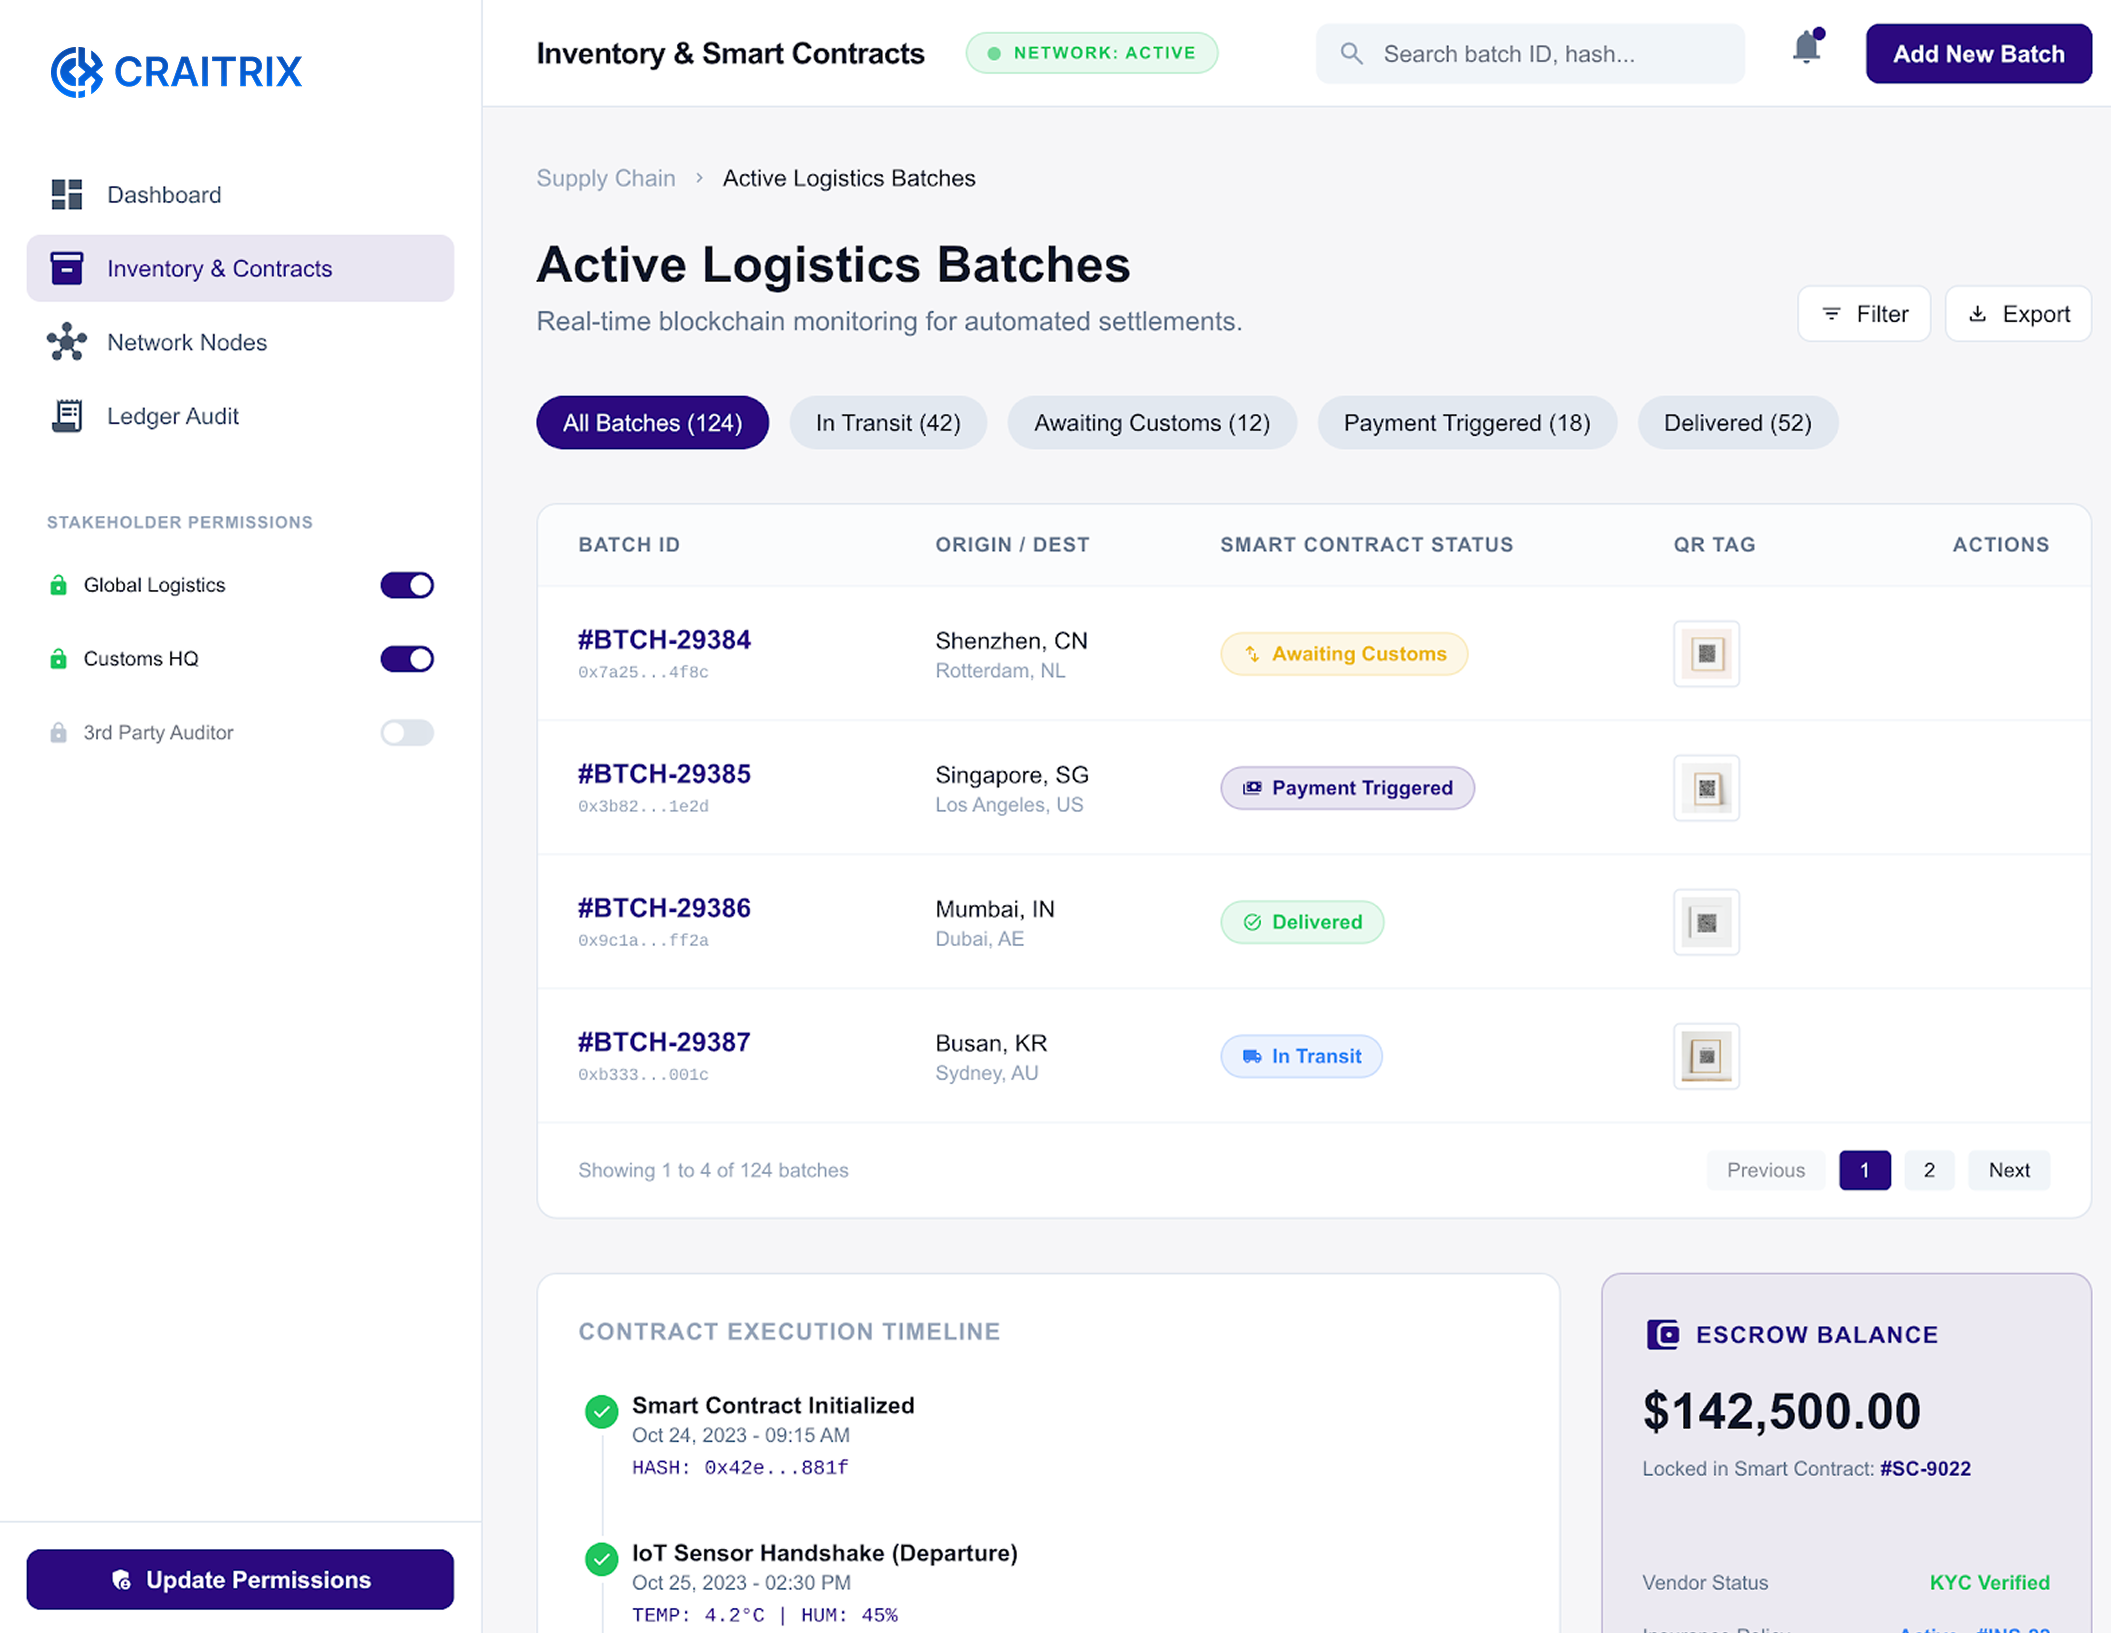
Task: Click the notification bell icon
Action: point(1806,49)
